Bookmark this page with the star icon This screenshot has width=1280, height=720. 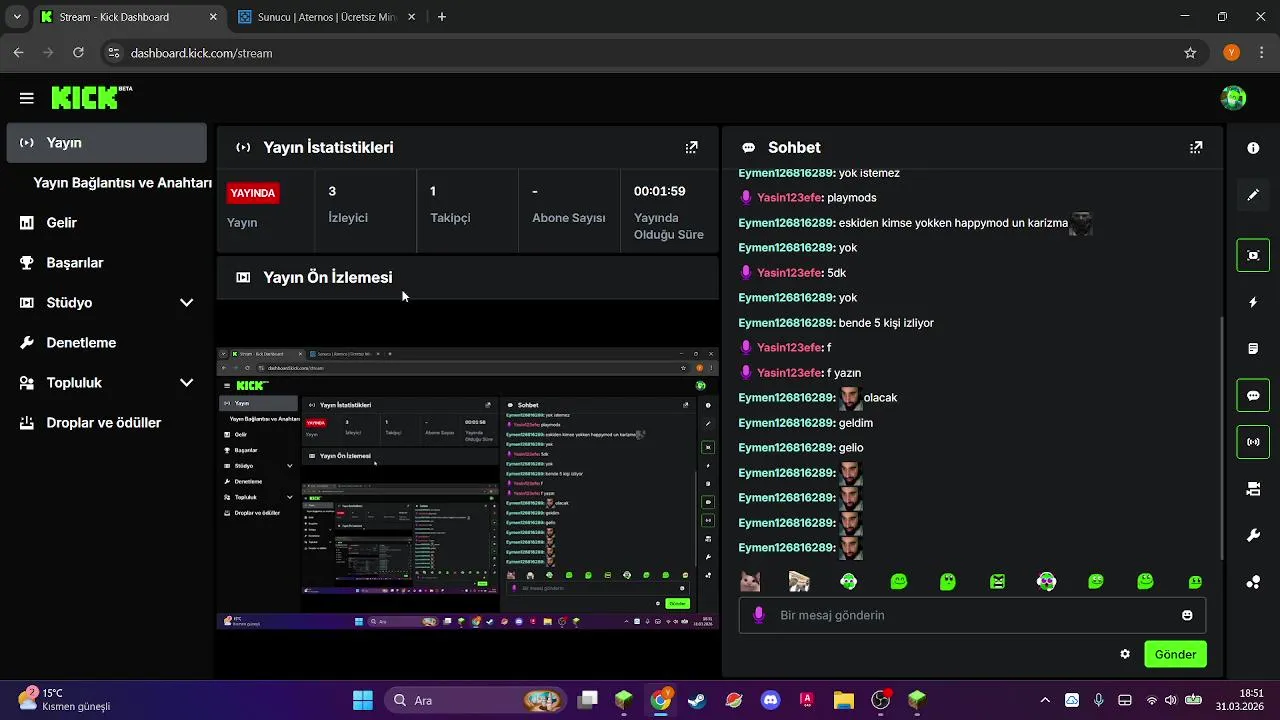pos(1190,53)
